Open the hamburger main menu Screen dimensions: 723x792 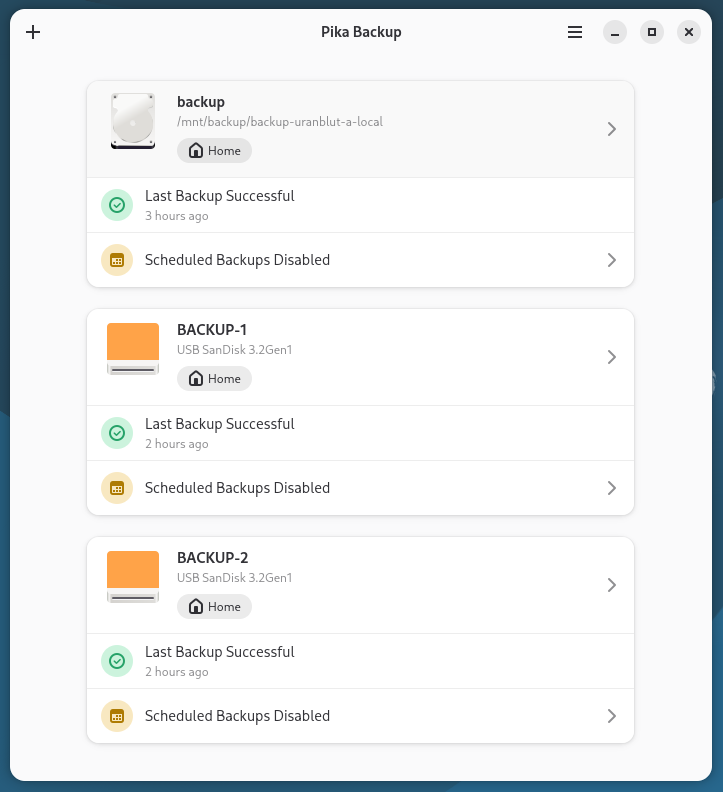[575, 32]
